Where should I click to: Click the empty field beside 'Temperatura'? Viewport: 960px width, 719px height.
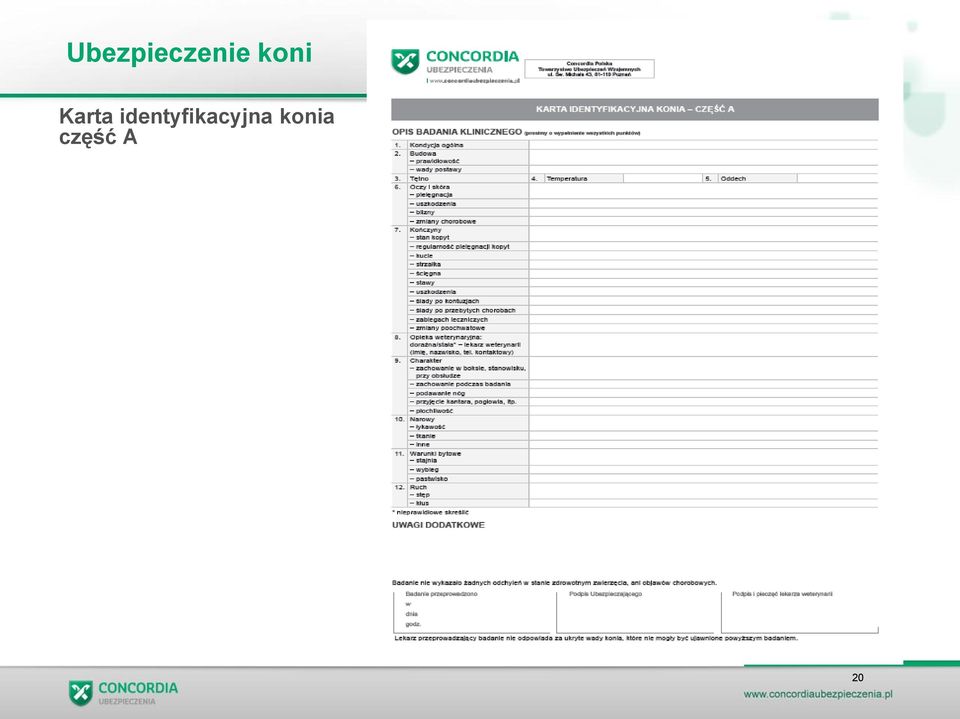[x=662, y=178]
